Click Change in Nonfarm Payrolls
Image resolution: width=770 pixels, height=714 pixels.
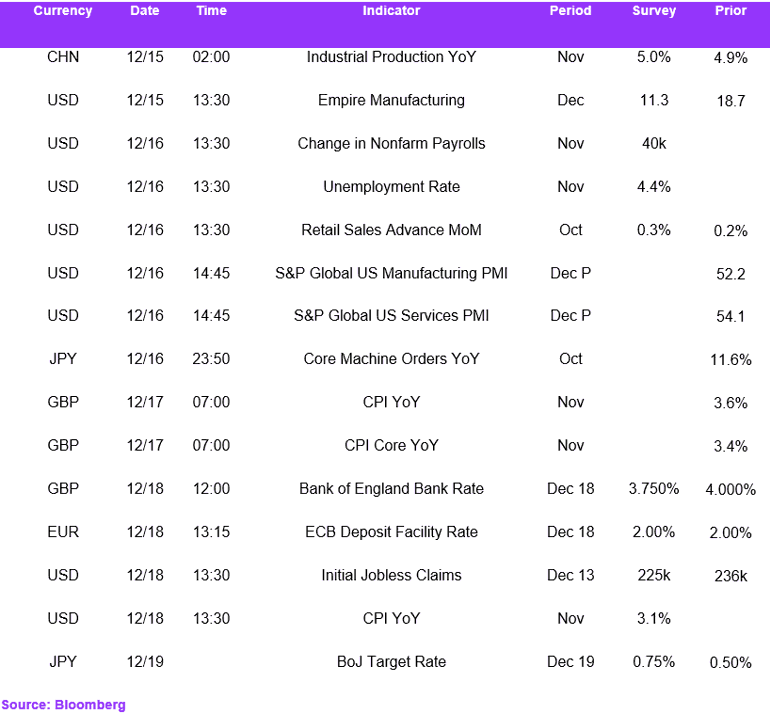tap(391, 143)
